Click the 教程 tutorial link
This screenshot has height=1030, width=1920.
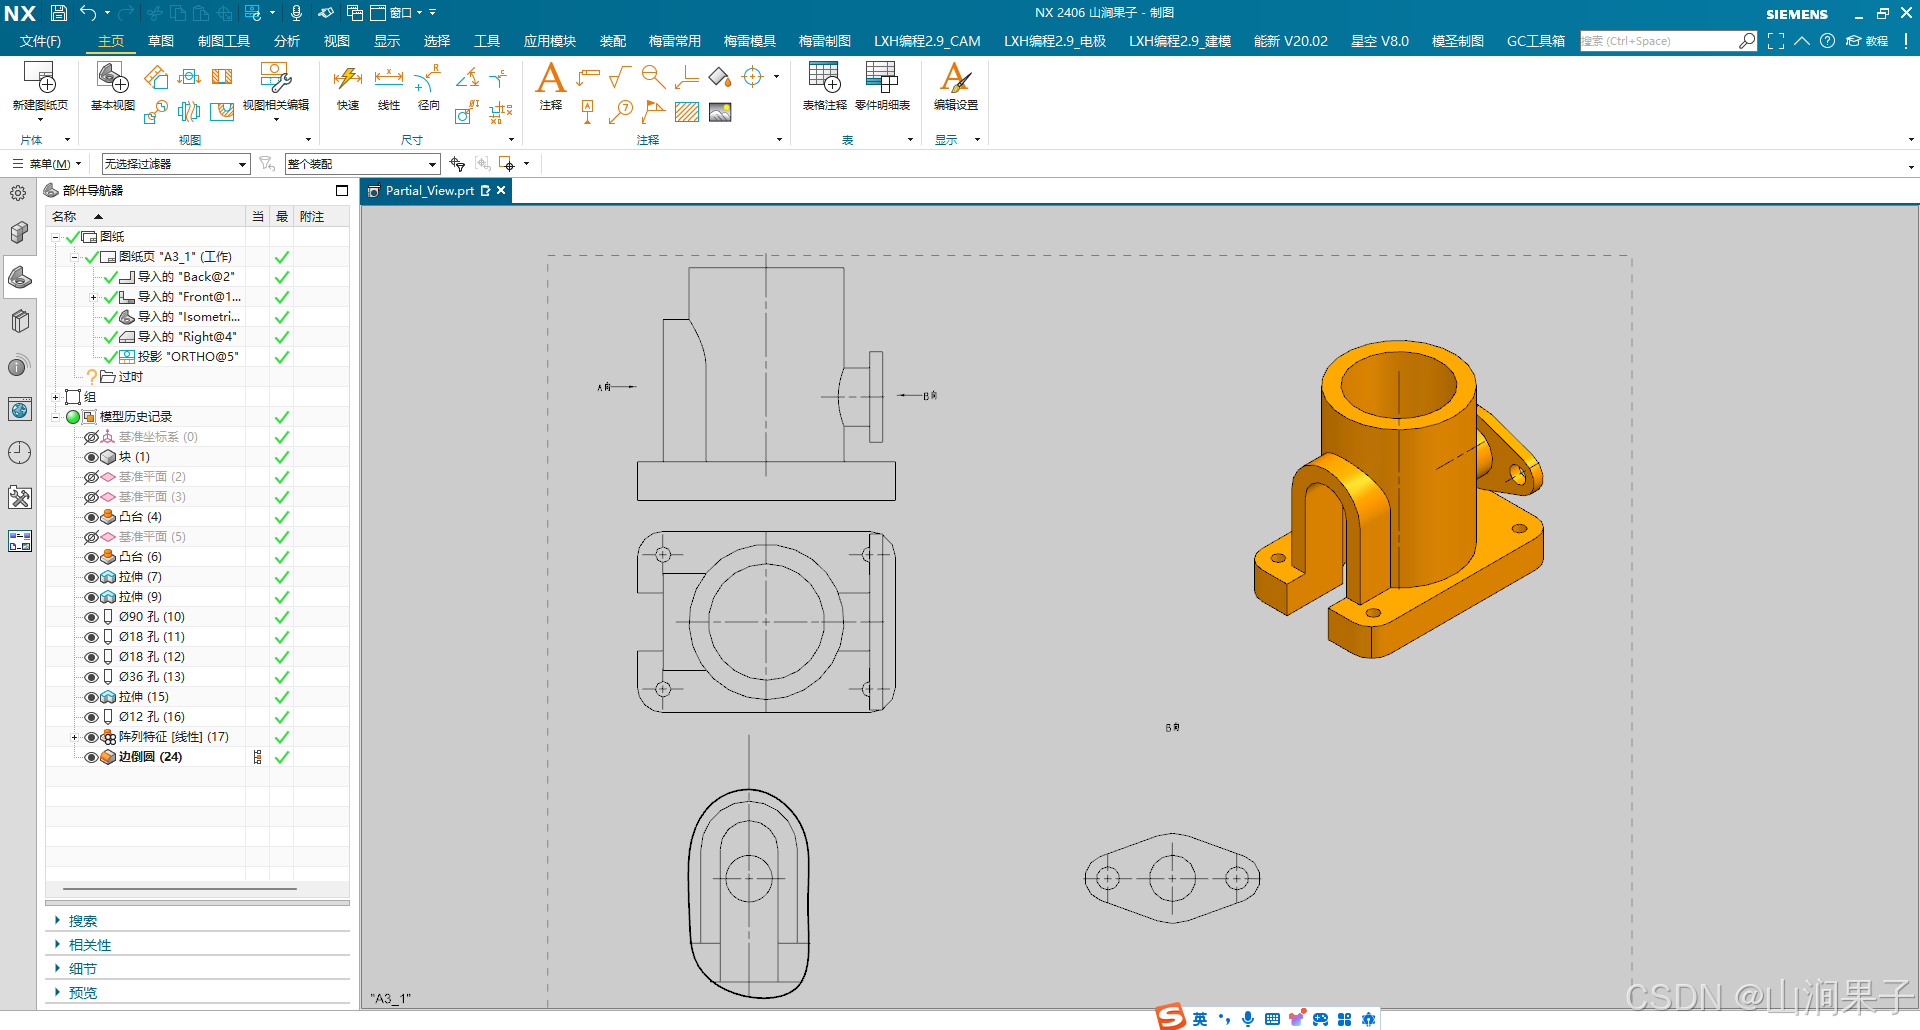[1868, 41]
